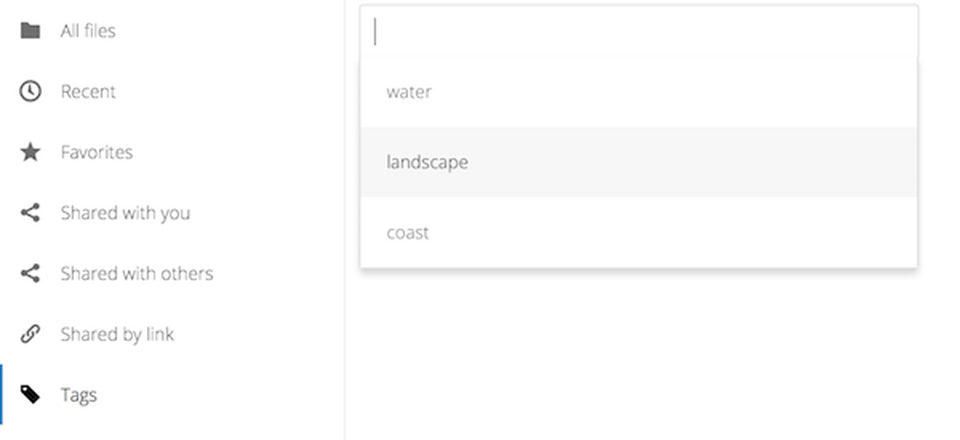Screen dimensions: 960x440
Task: Click the folder icon beside All files
Action: click(x=30, y=31)
